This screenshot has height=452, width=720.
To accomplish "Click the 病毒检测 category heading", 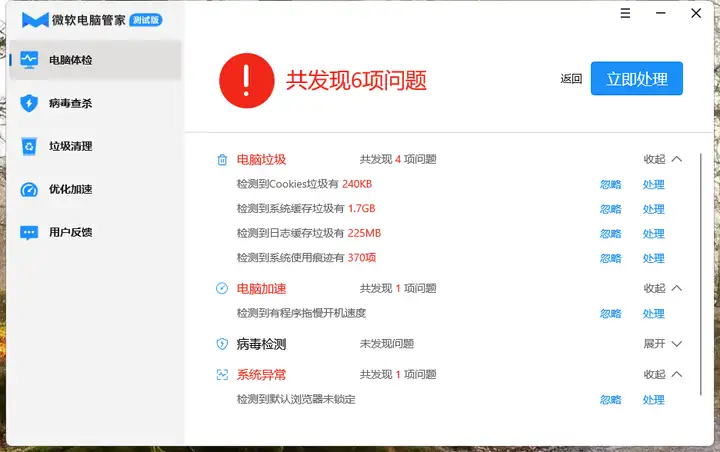I will click(x=261, y=344).
